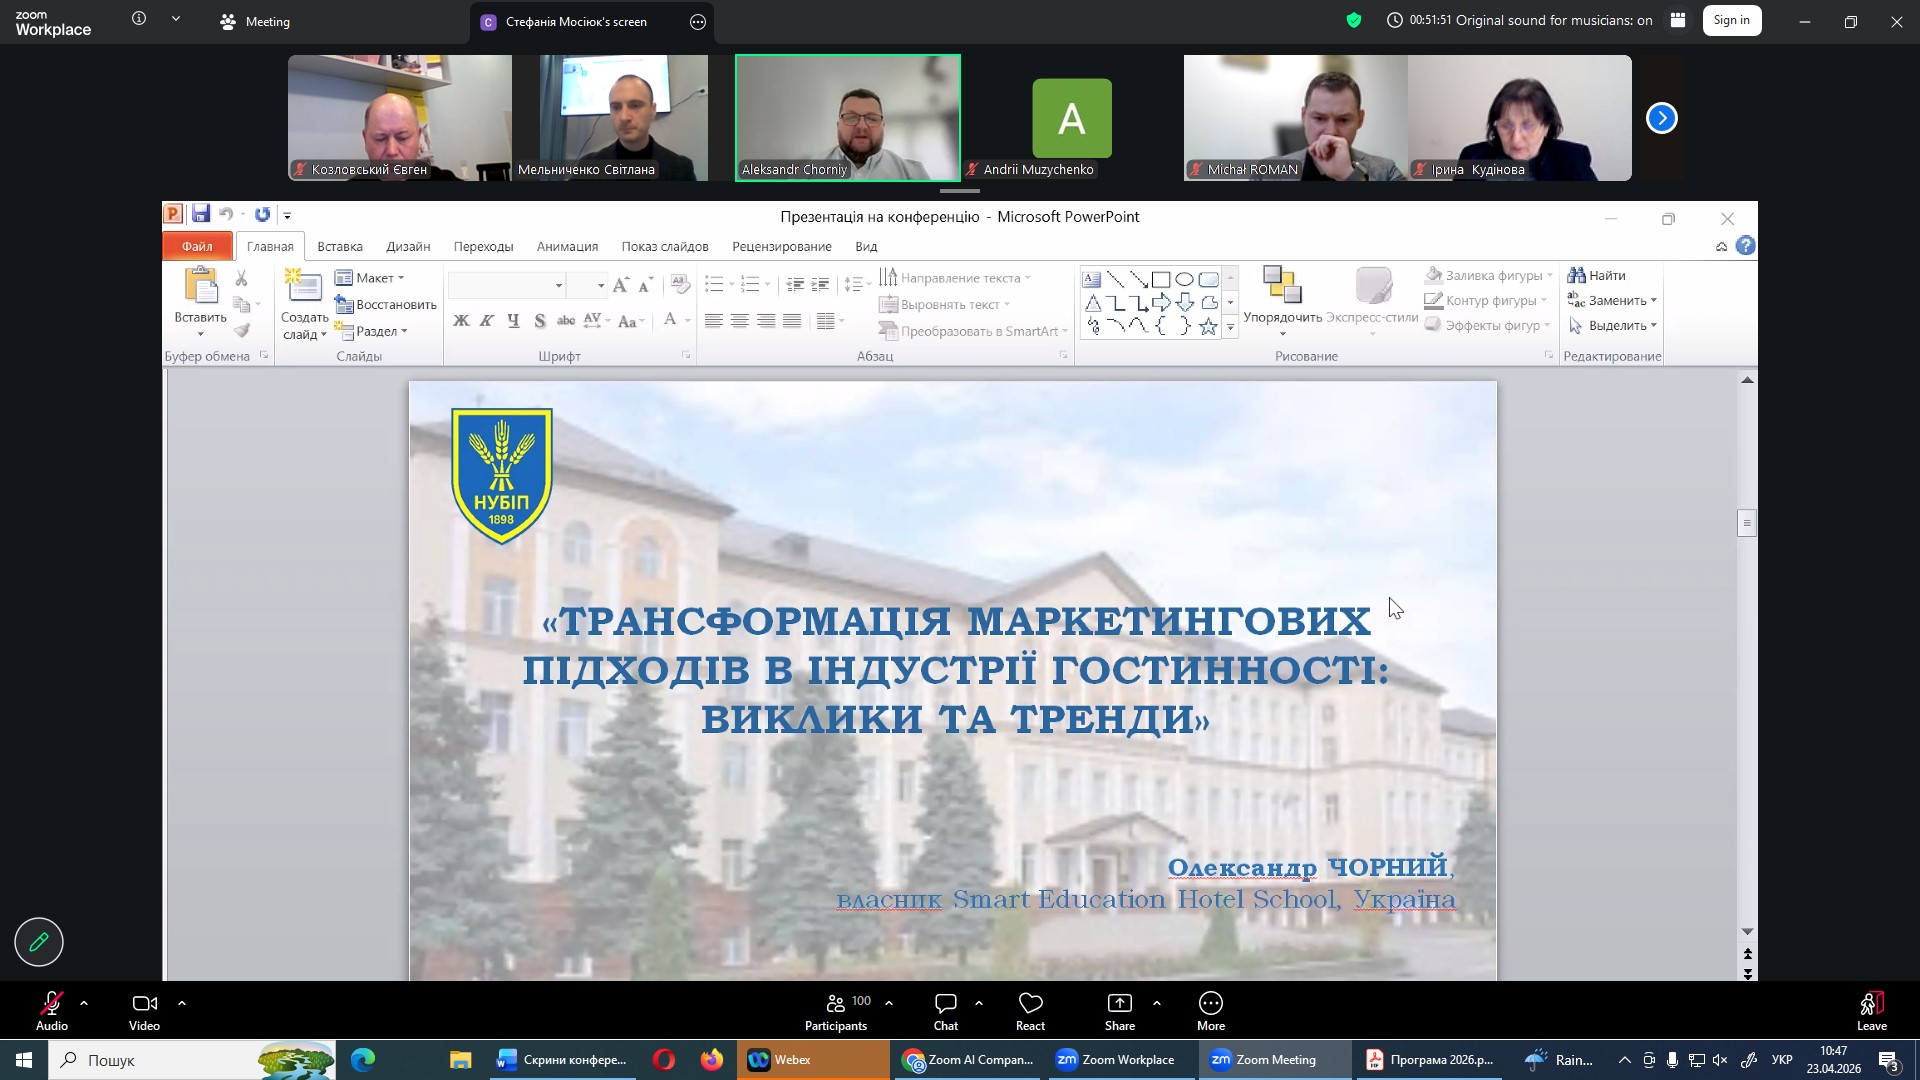
Task: Open the Meeting tab
Action: pyautogui.click(x=256, y=22)
